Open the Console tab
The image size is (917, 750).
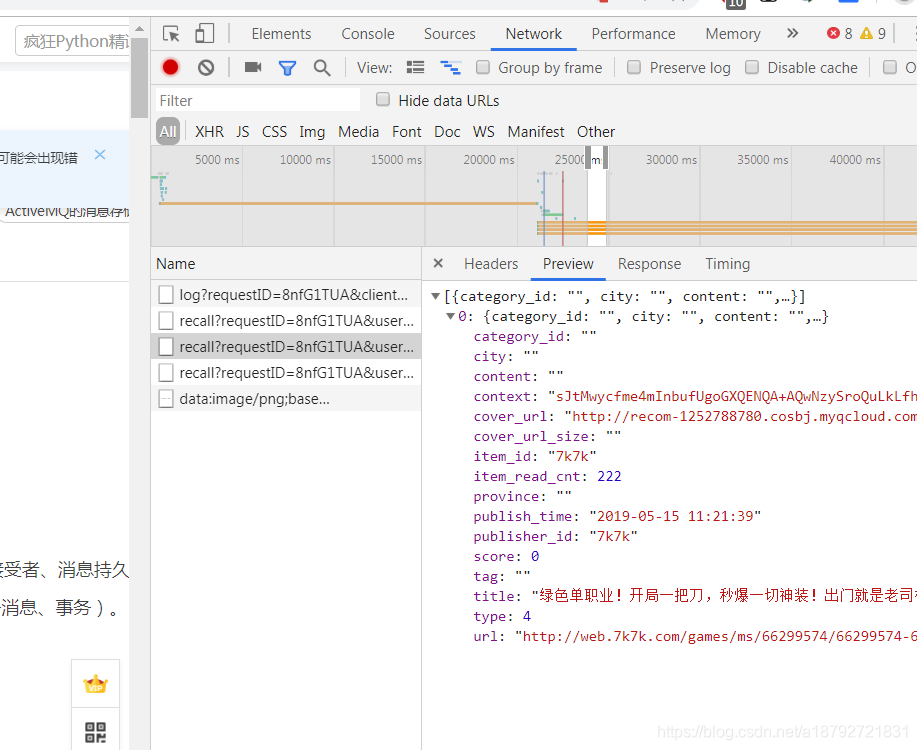pos(368,34)
